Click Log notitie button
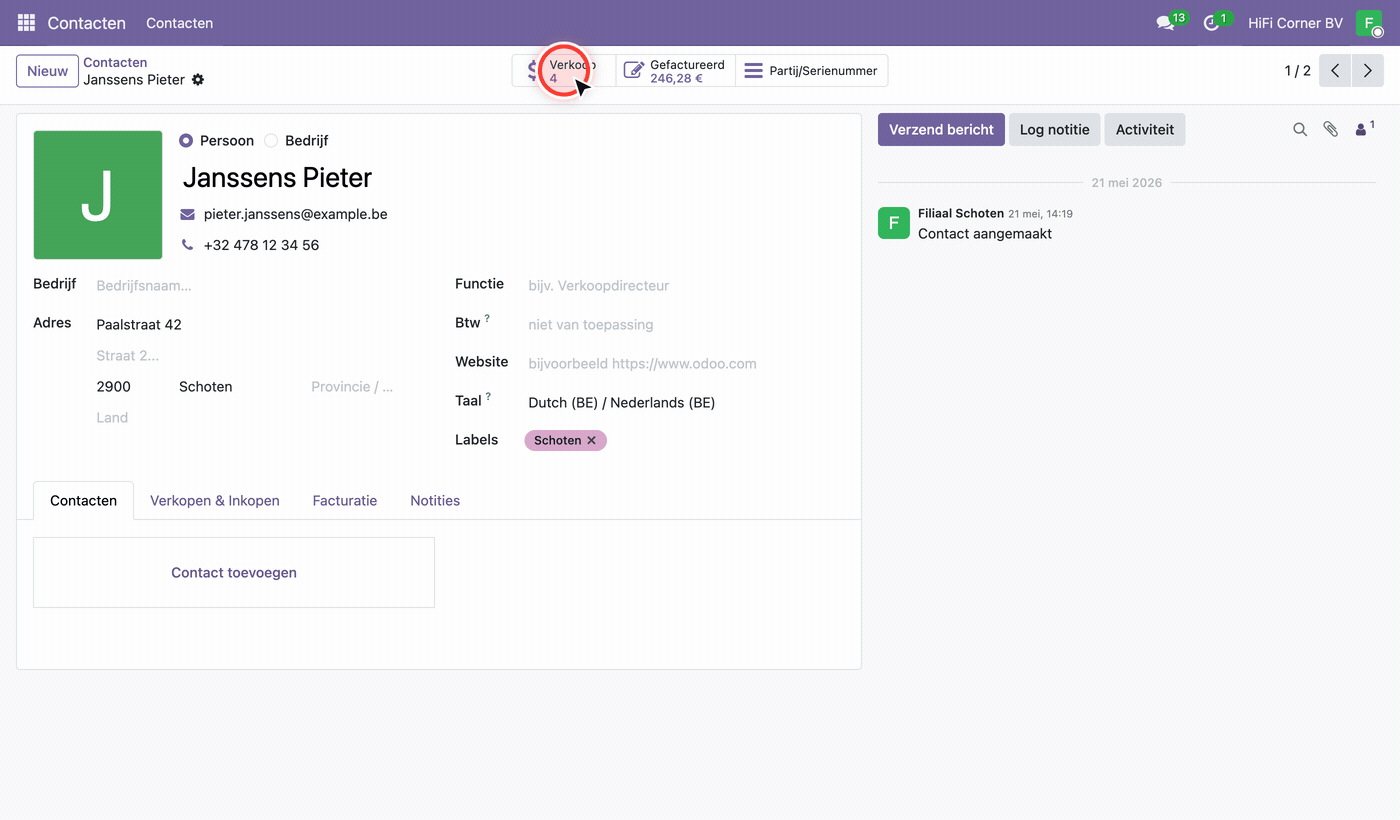Screen dimensions: 1400x820 pos(1054,129)
